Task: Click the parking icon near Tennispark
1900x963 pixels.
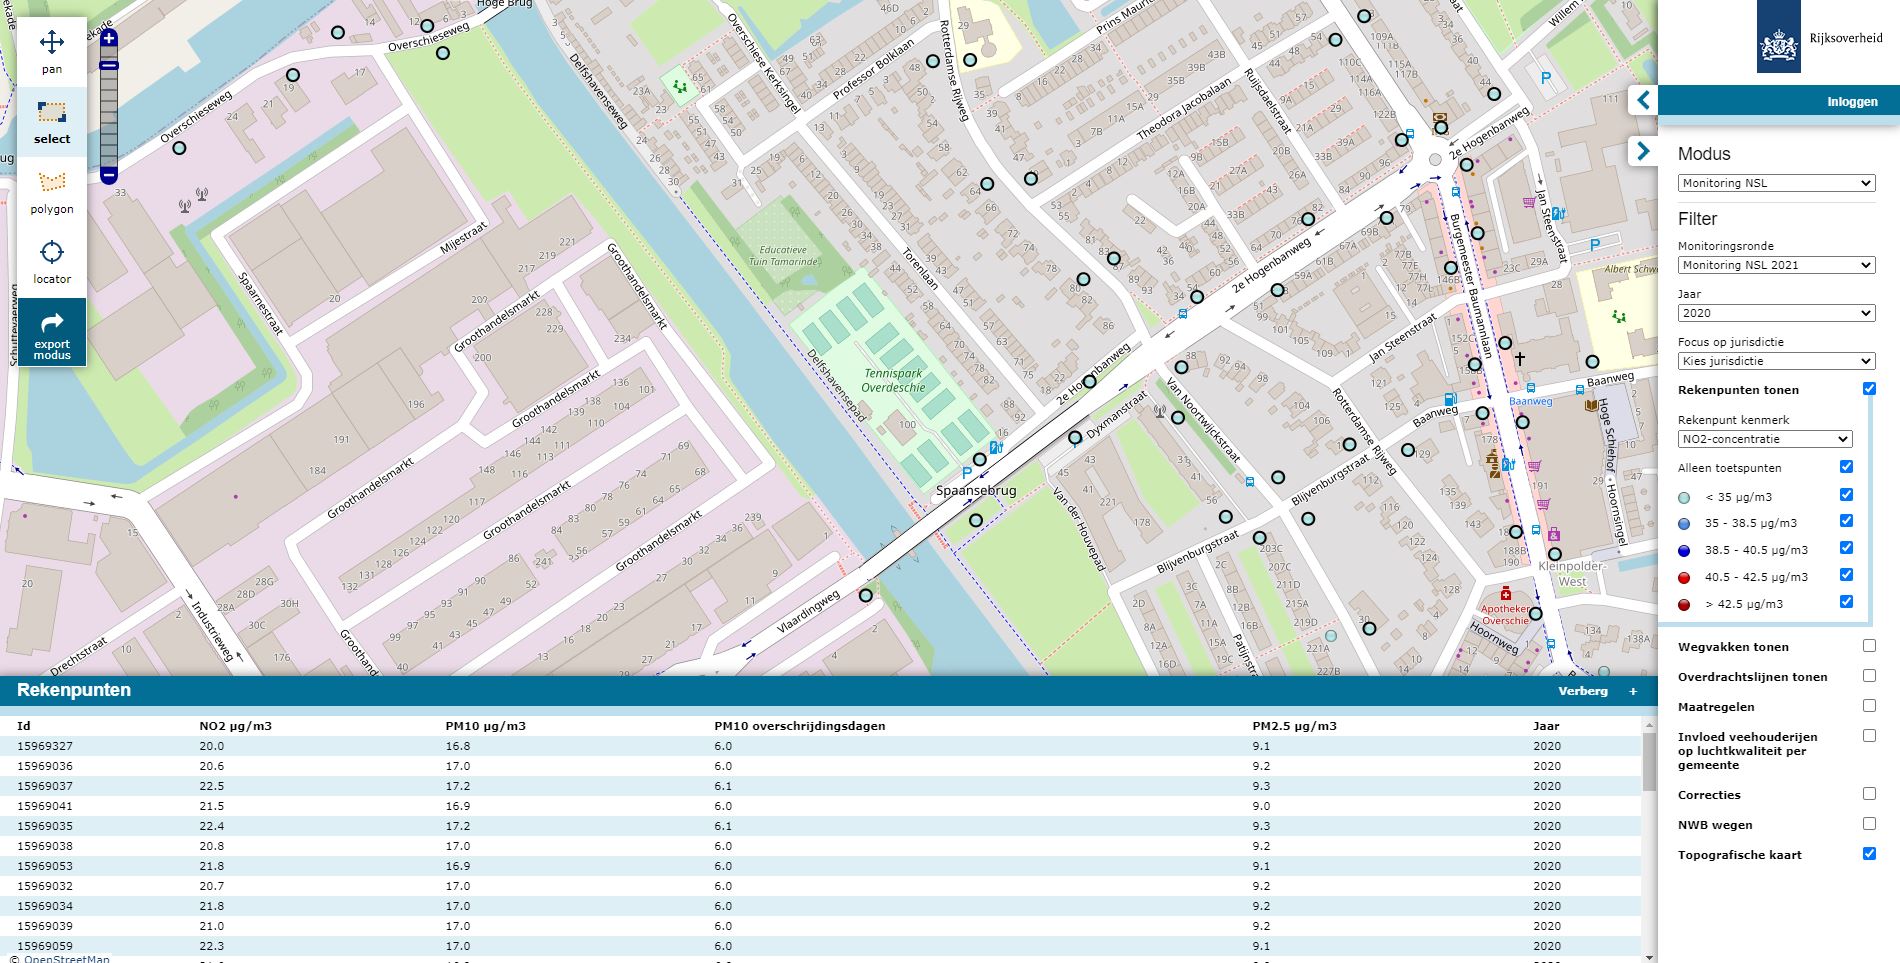Action: pos(966,472)
